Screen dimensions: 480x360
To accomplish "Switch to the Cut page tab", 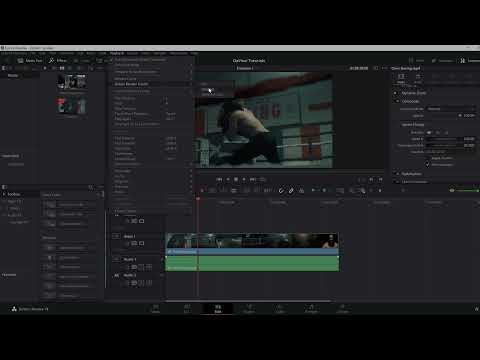I will point(187,309).
